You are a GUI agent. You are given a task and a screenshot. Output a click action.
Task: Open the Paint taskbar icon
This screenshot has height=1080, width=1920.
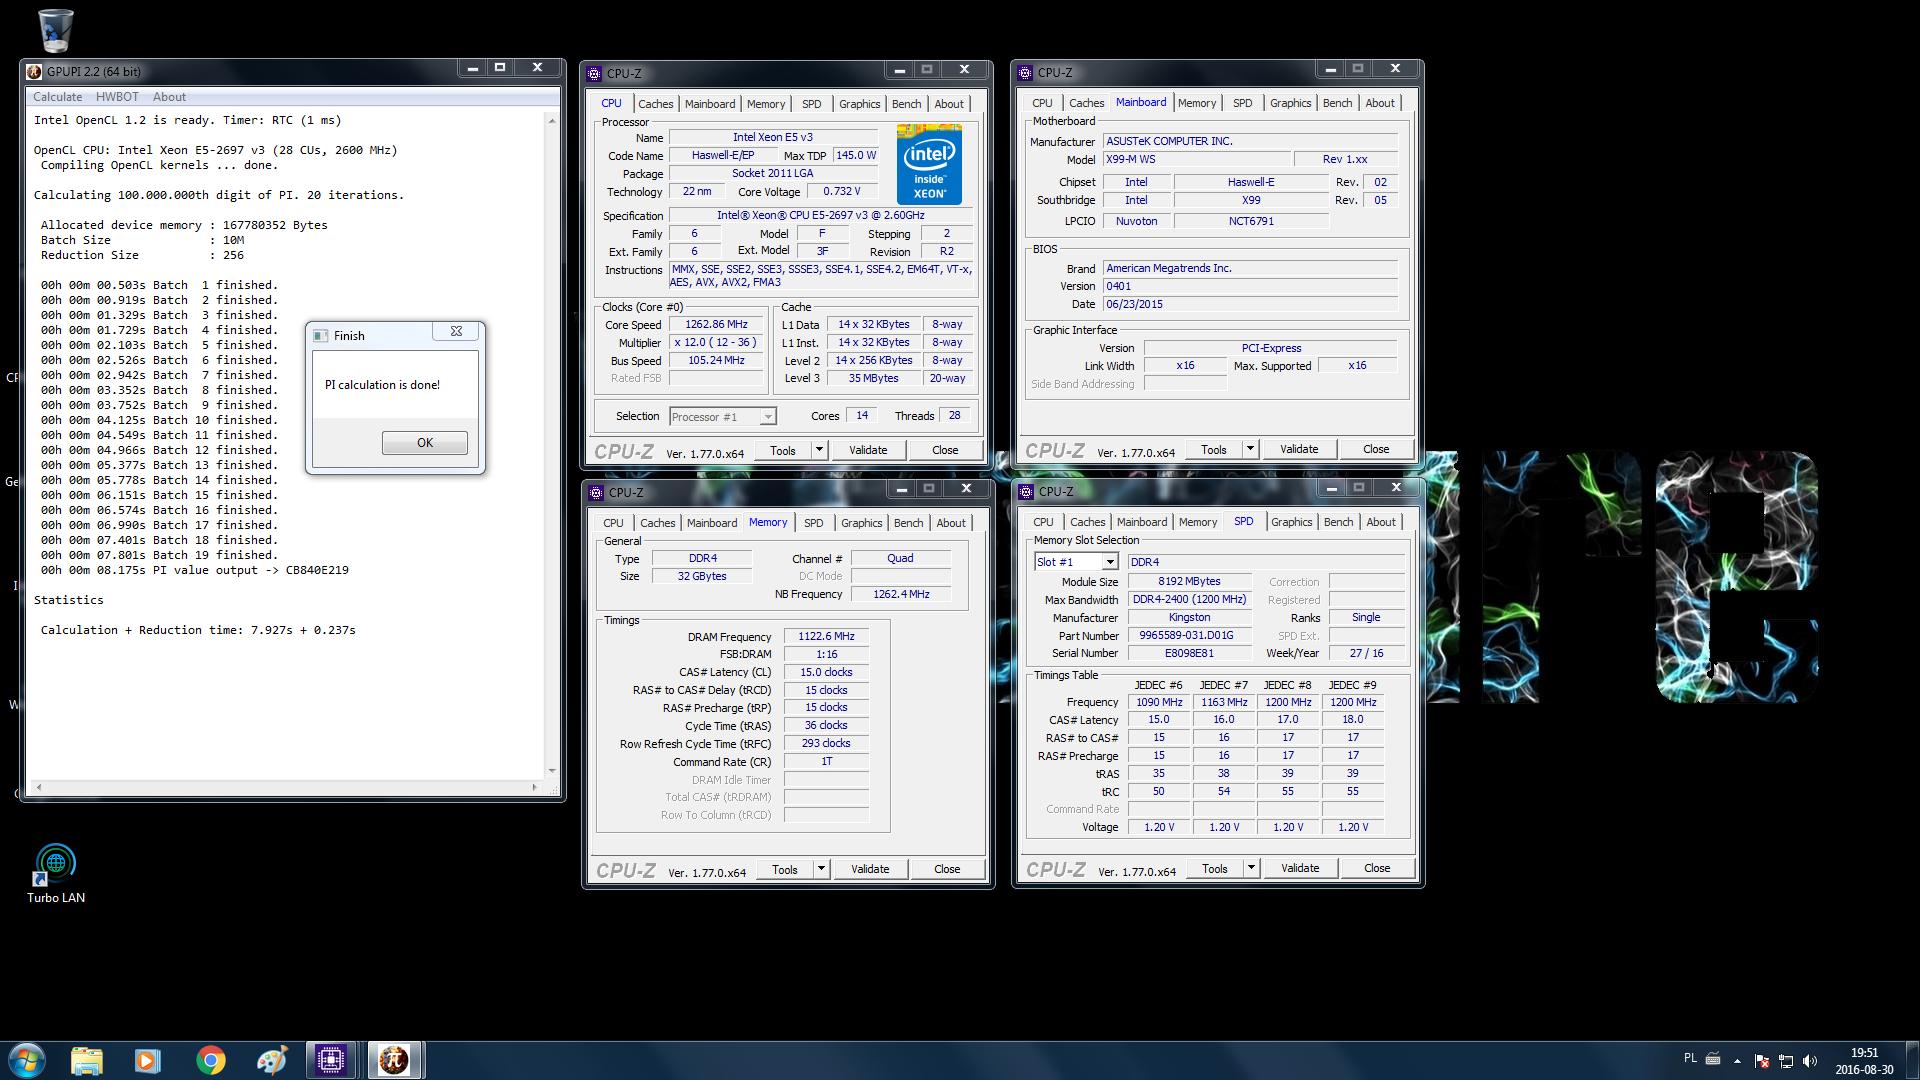(271, 1059)
